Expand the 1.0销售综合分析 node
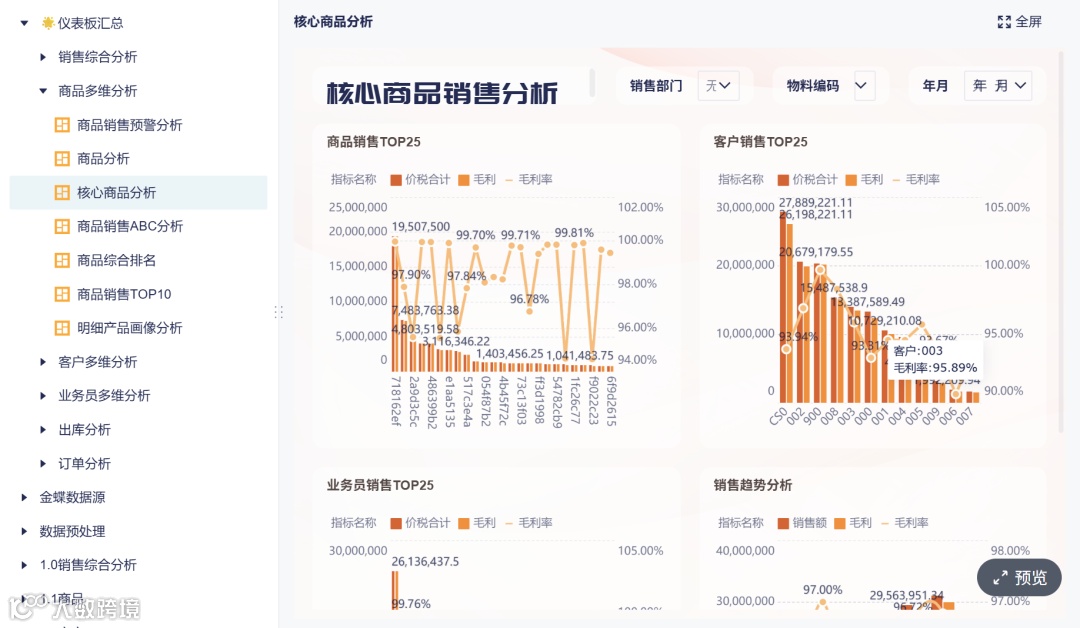The height and width of the screenshot is (628, 1080). (x=24, y=565)
